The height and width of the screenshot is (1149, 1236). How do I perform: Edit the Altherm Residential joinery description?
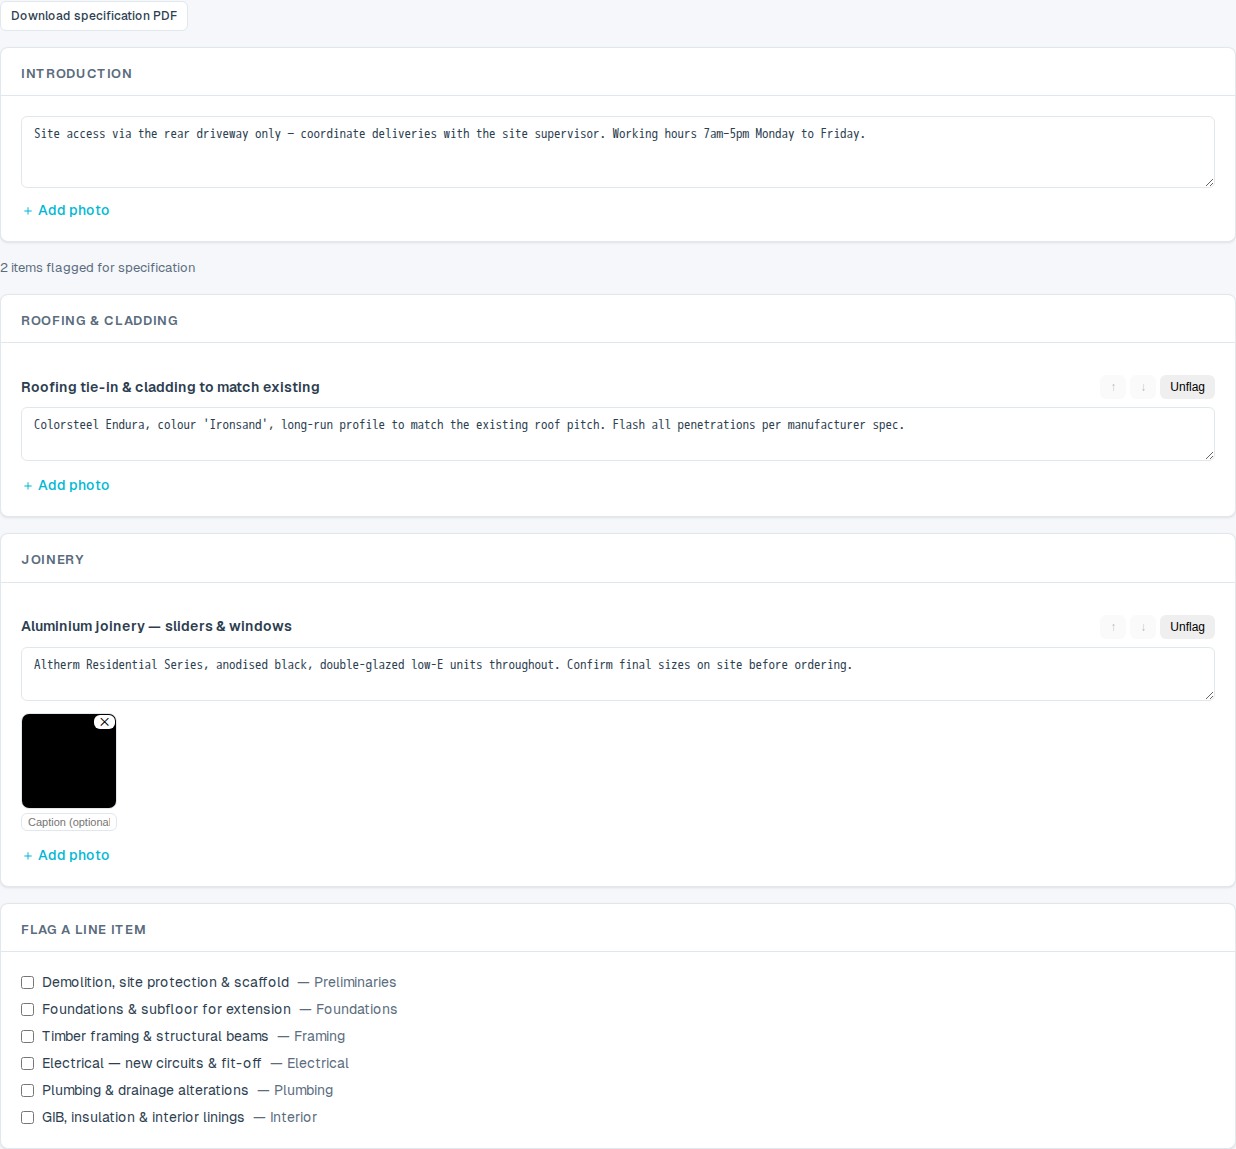pyautogui.click(x=618, y=674)
